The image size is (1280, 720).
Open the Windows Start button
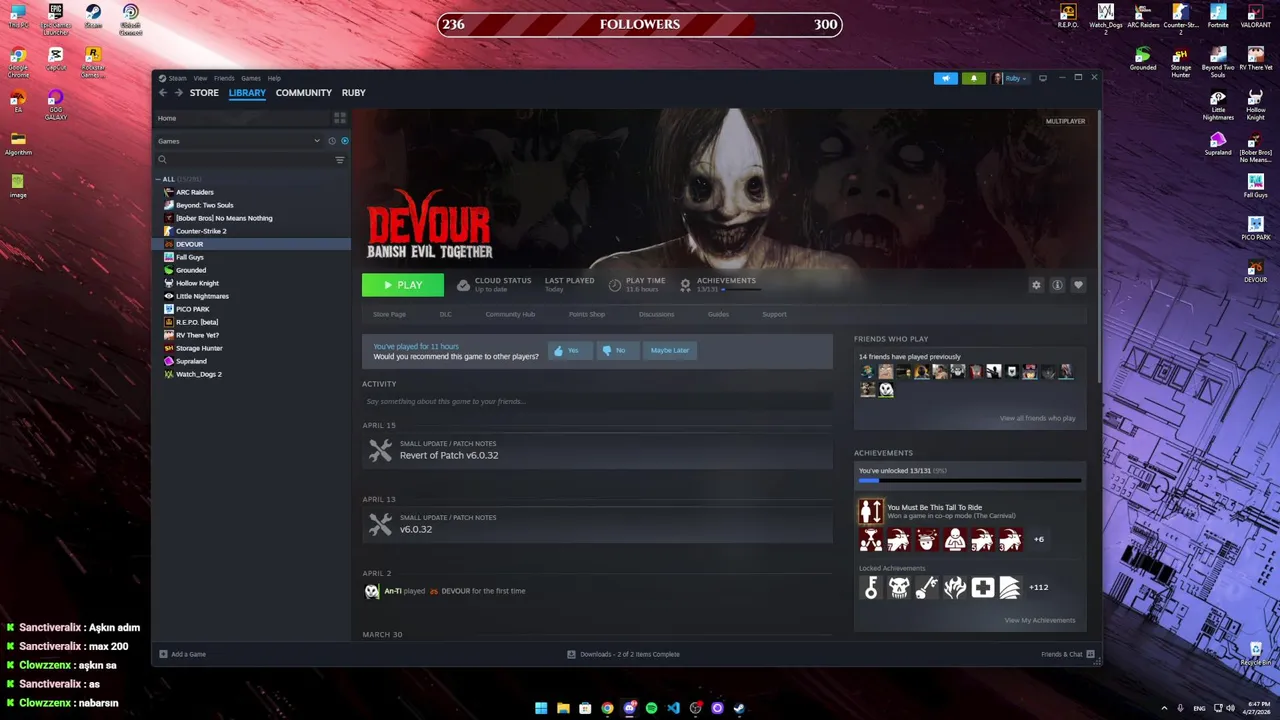click(541, 708)
